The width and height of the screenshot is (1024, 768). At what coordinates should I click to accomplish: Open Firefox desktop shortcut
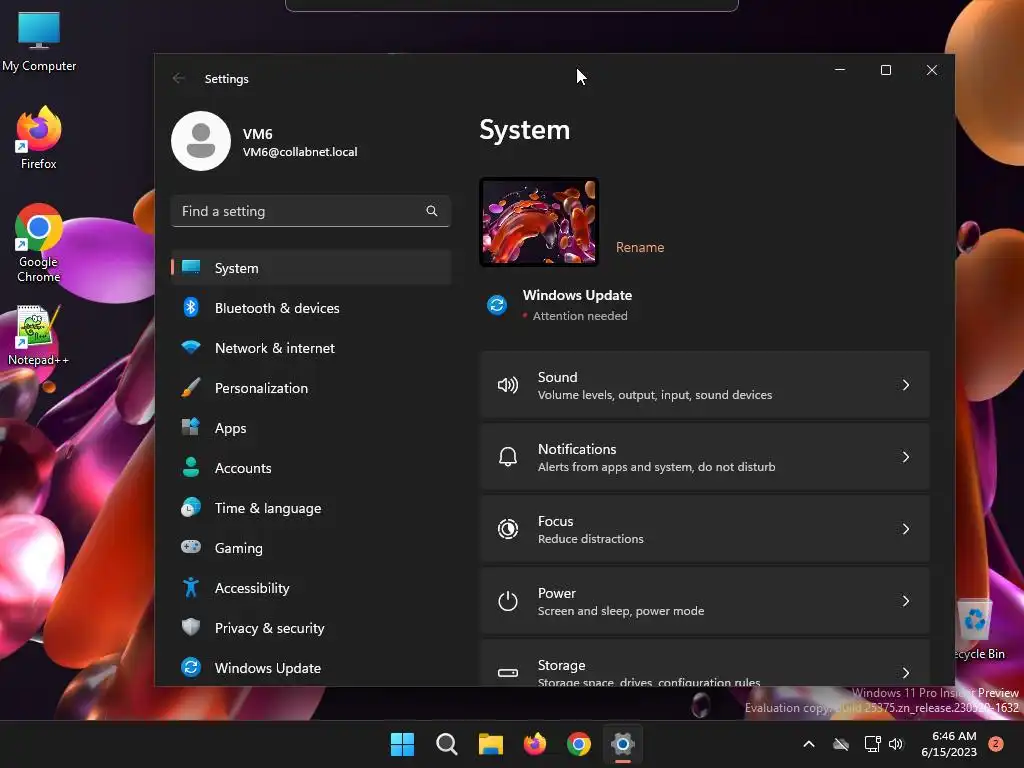(x=39, y=138)
